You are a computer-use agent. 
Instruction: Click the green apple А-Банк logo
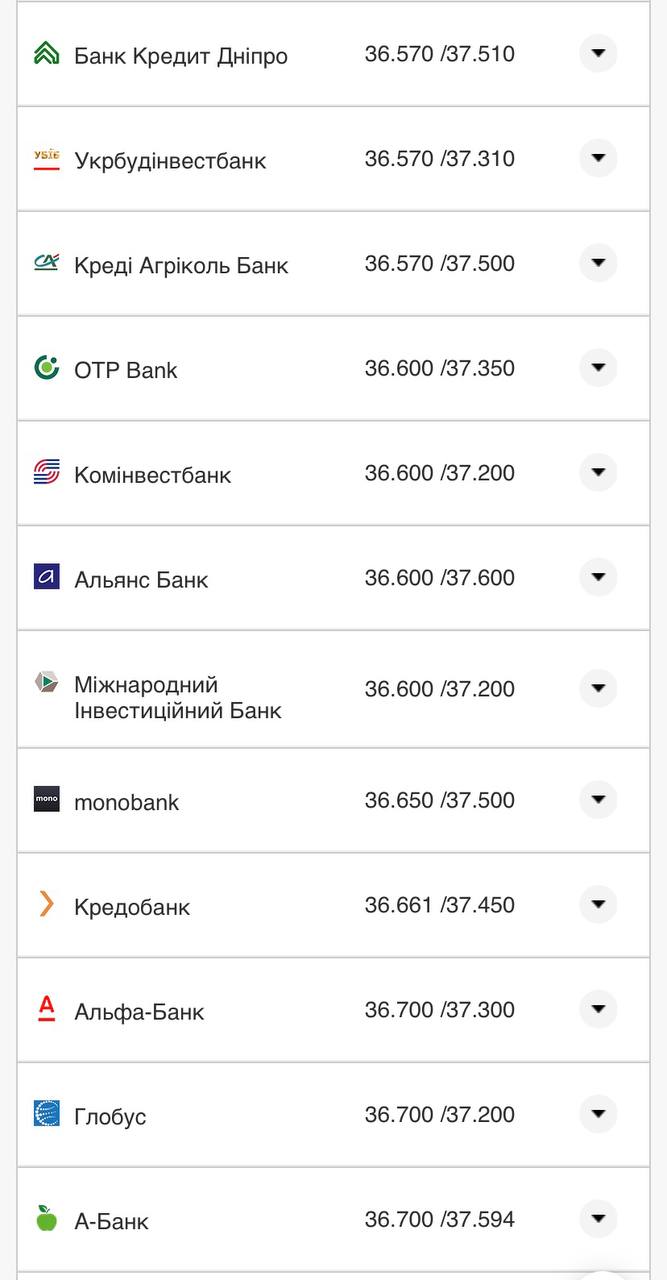click(47, 1220)
